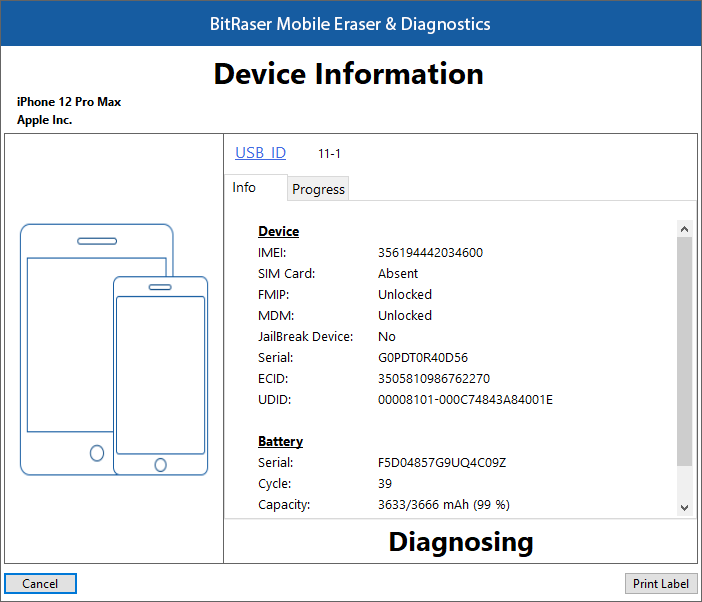Viewport: 702px width, 602px height.
Task: Click the ECID value 3505810986762270
Action: [434, 379]
